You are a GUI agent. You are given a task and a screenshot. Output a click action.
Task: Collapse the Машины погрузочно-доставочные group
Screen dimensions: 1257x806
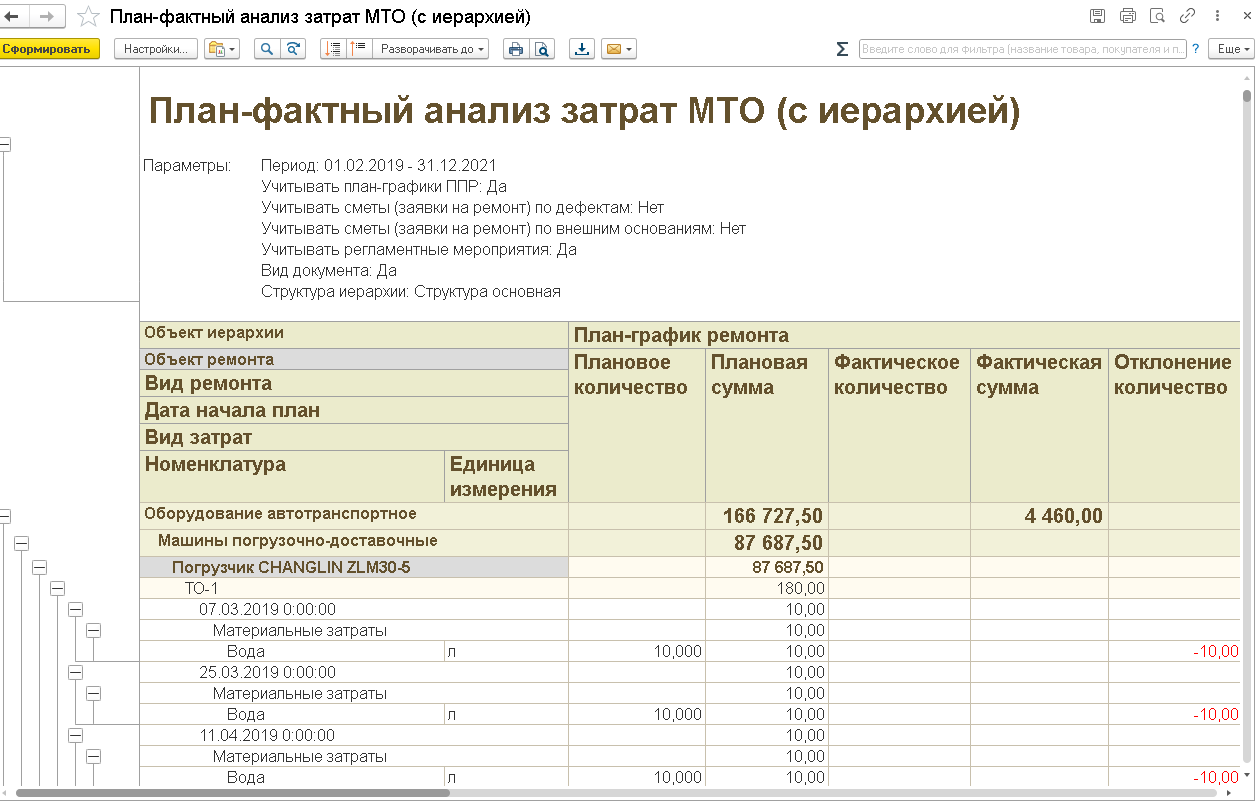coord(21,543)
